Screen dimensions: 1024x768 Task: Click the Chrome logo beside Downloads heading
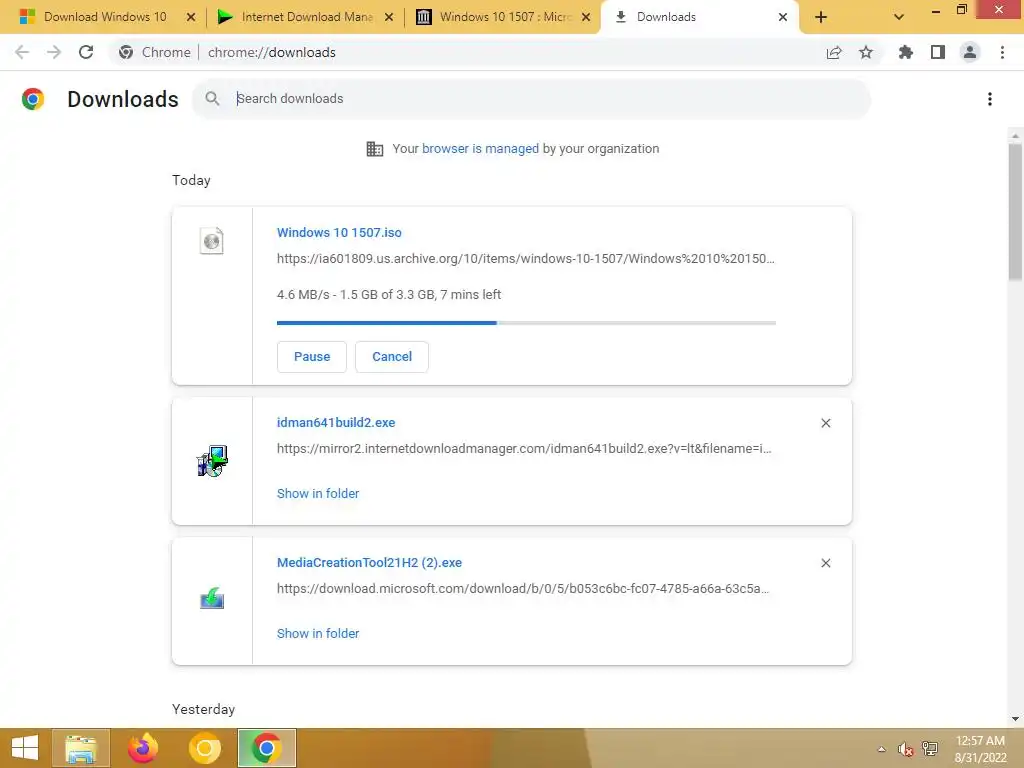tap(33, 99)
